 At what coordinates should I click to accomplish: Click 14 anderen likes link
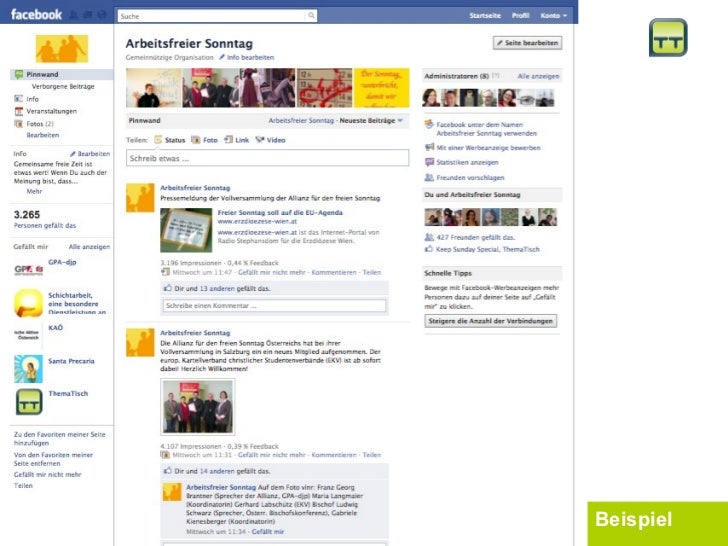coord(217,471)
